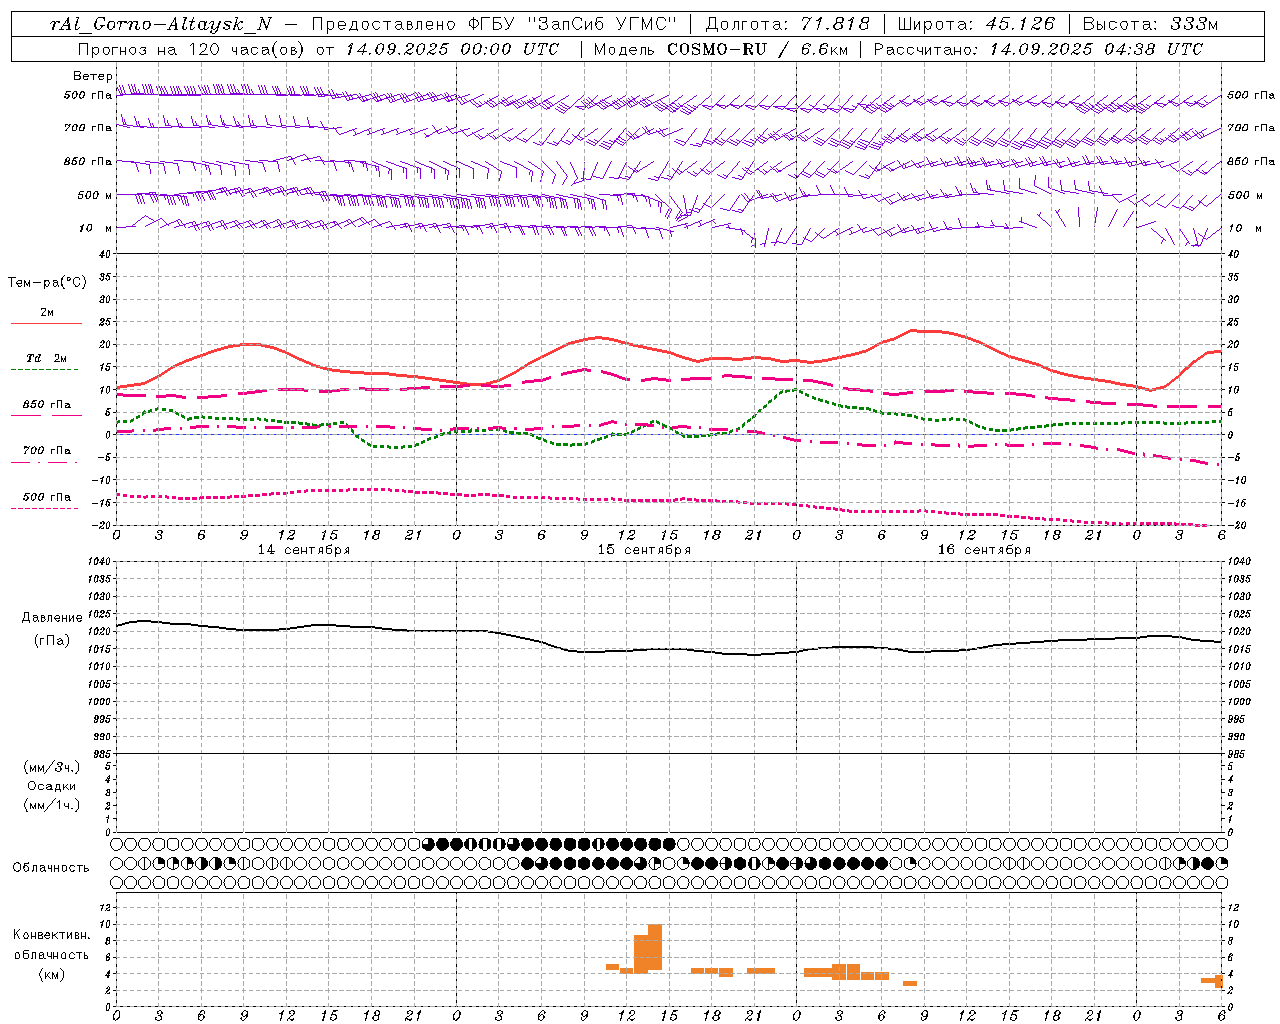Click the Ветер panel label
Viewport: 1280px width, 1024px height.
coord(92,76)
